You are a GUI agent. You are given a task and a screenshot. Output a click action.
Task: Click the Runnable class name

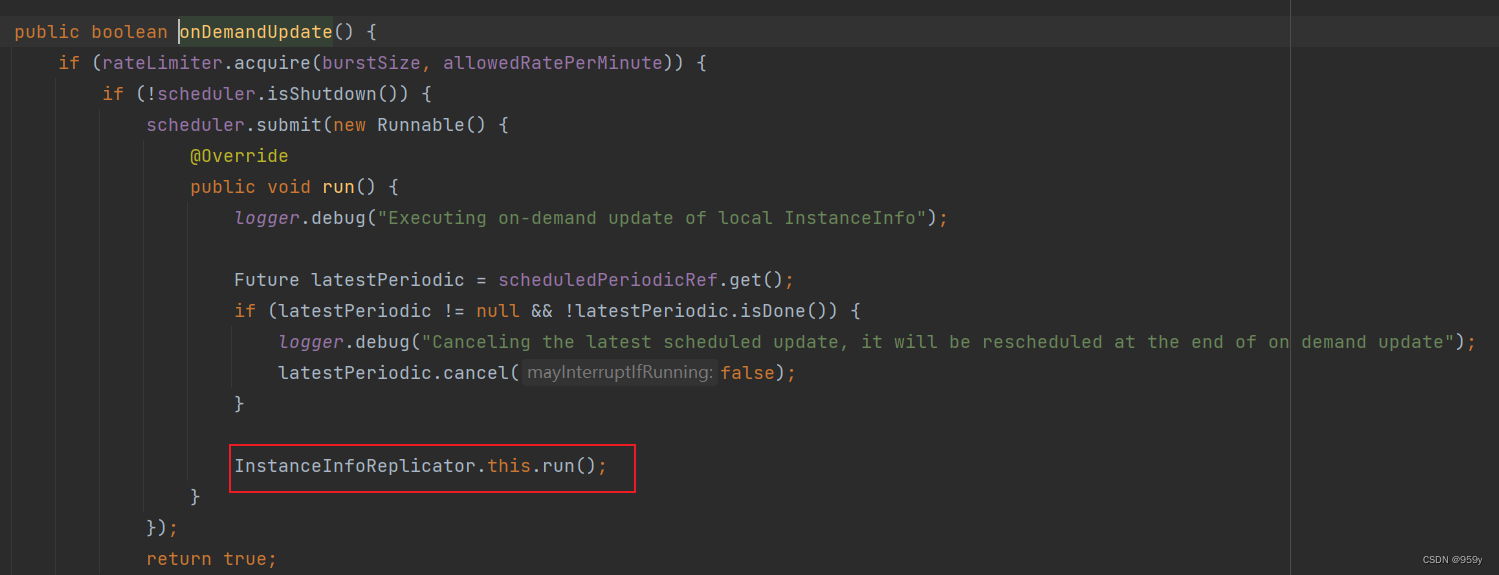(421, 125)
